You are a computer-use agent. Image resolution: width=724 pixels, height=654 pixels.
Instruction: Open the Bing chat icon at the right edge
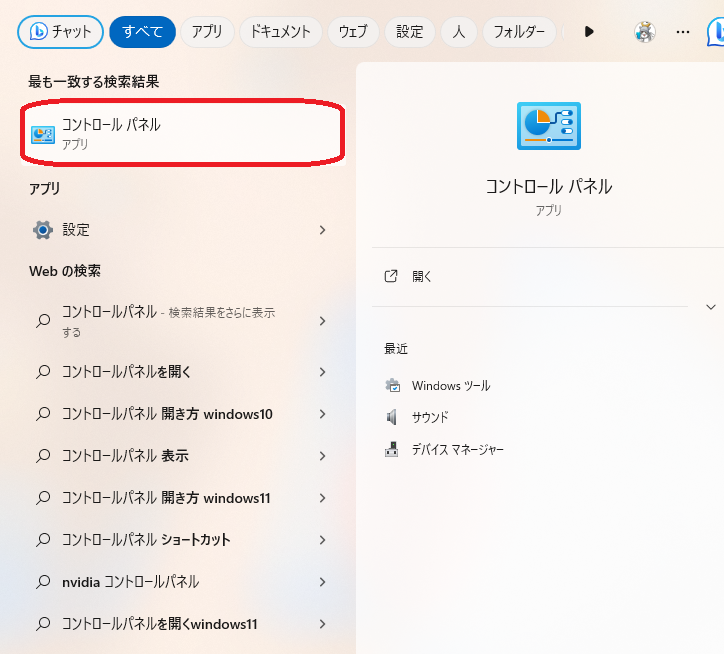pos(716,32)
